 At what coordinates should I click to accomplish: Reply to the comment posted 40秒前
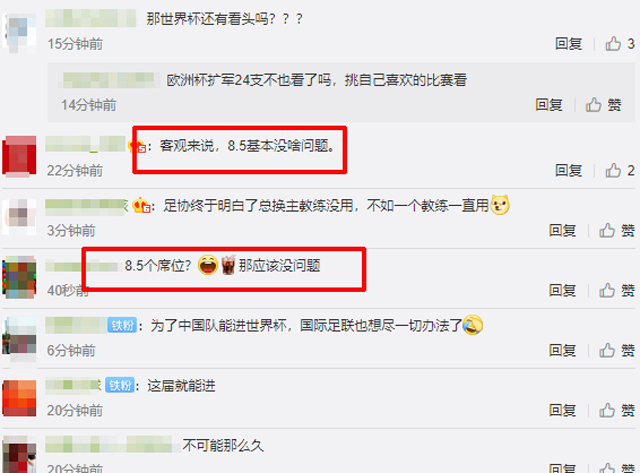[562, 290]
